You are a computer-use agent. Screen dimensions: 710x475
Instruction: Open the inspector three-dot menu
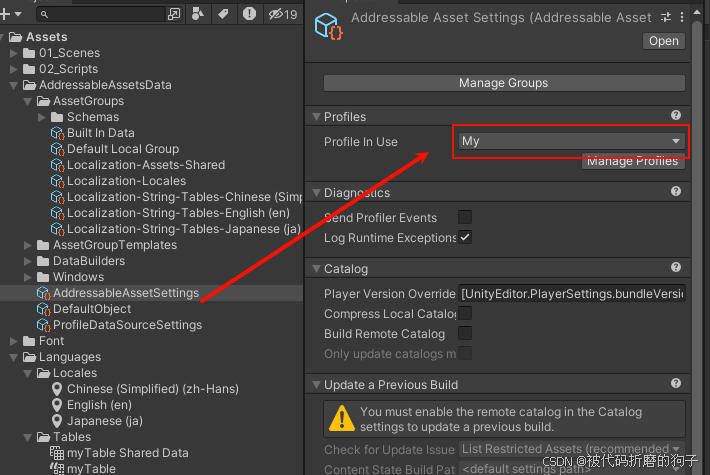[x=682, y=17]
